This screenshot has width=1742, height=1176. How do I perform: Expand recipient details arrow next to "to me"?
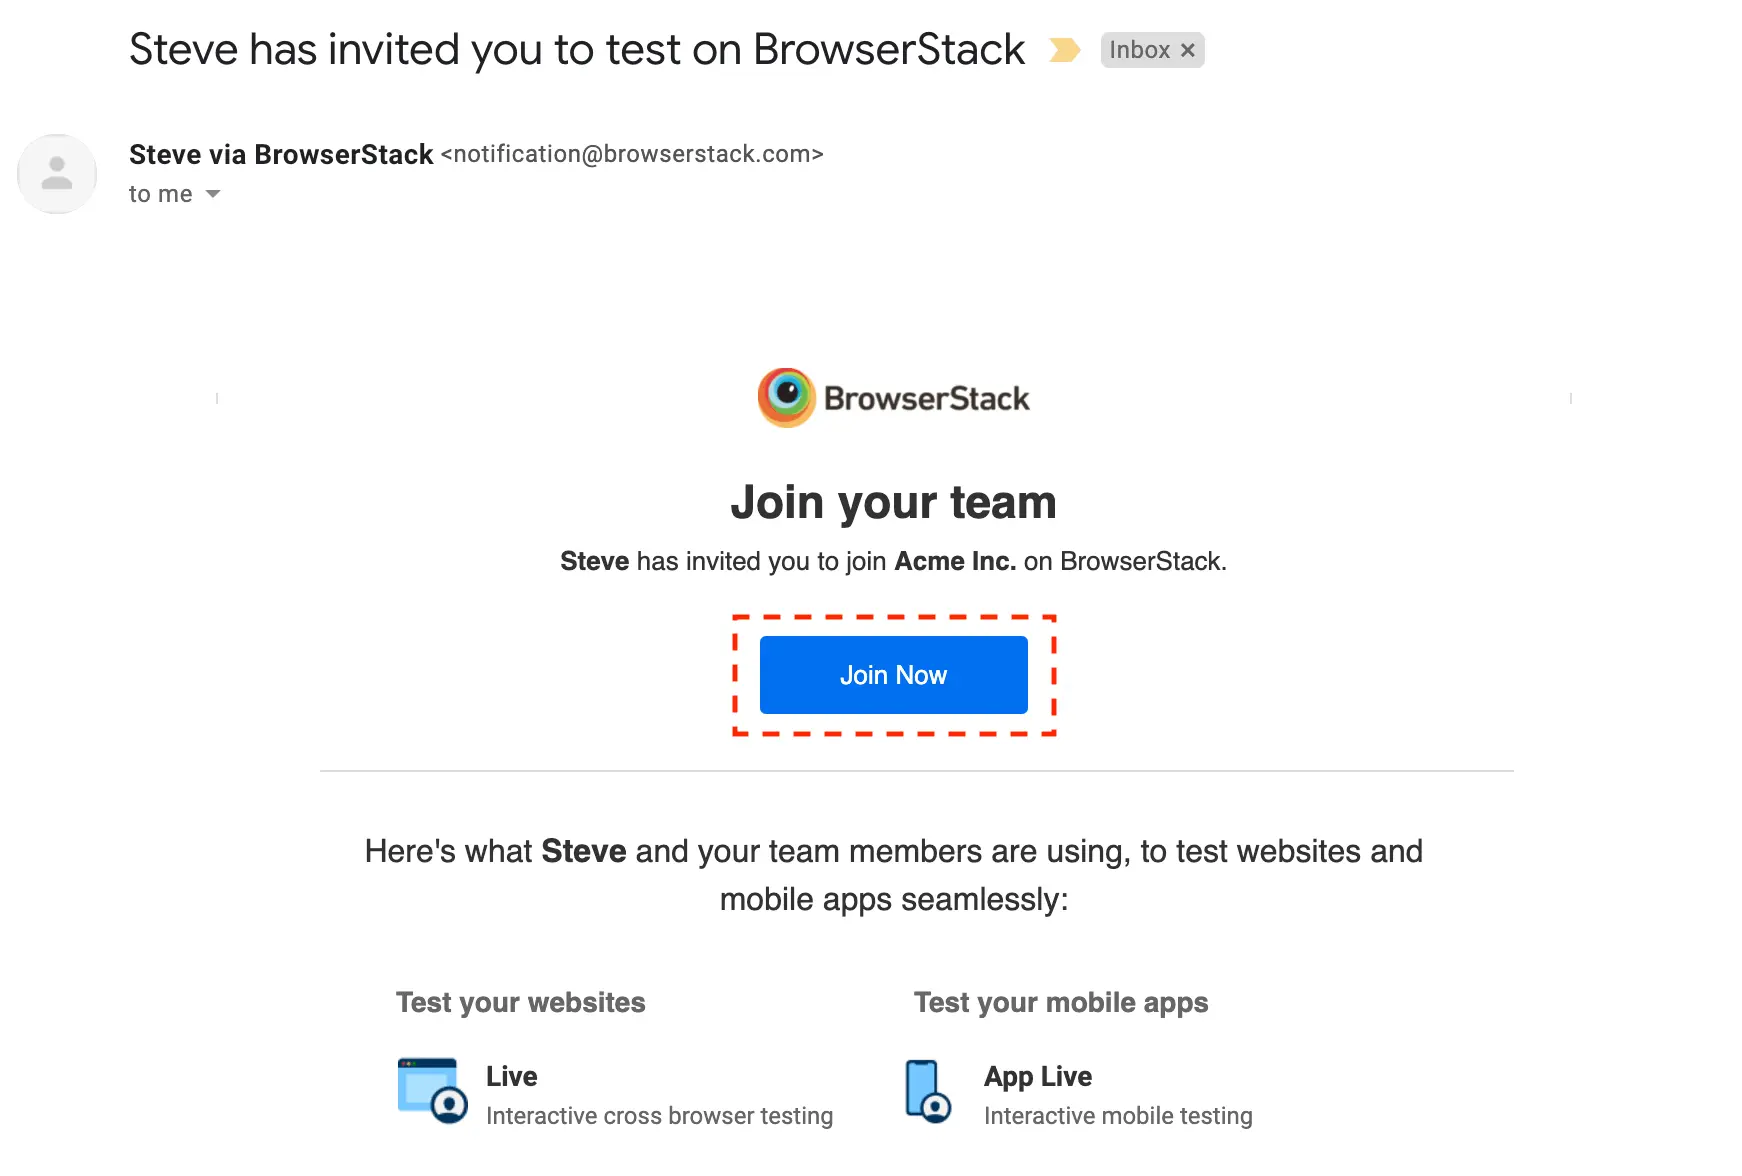coord(213,194)
